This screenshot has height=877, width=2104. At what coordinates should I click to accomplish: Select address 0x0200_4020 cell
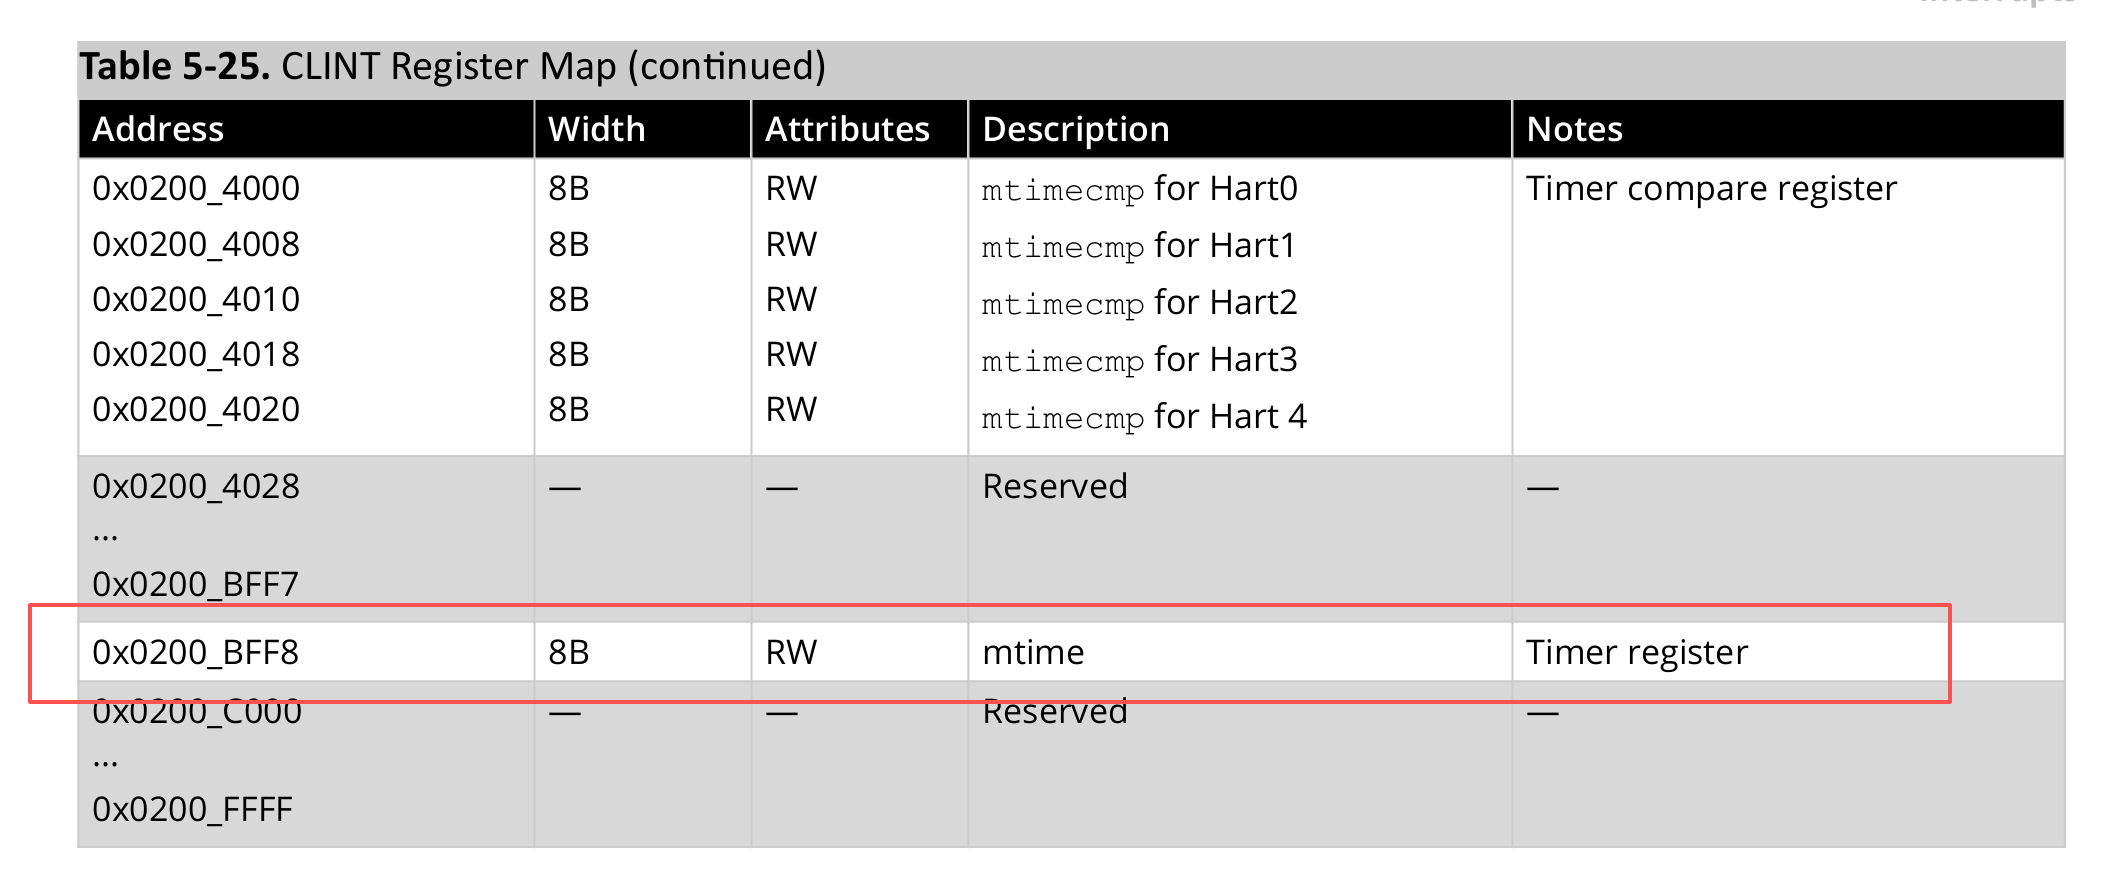coord(196,410)
